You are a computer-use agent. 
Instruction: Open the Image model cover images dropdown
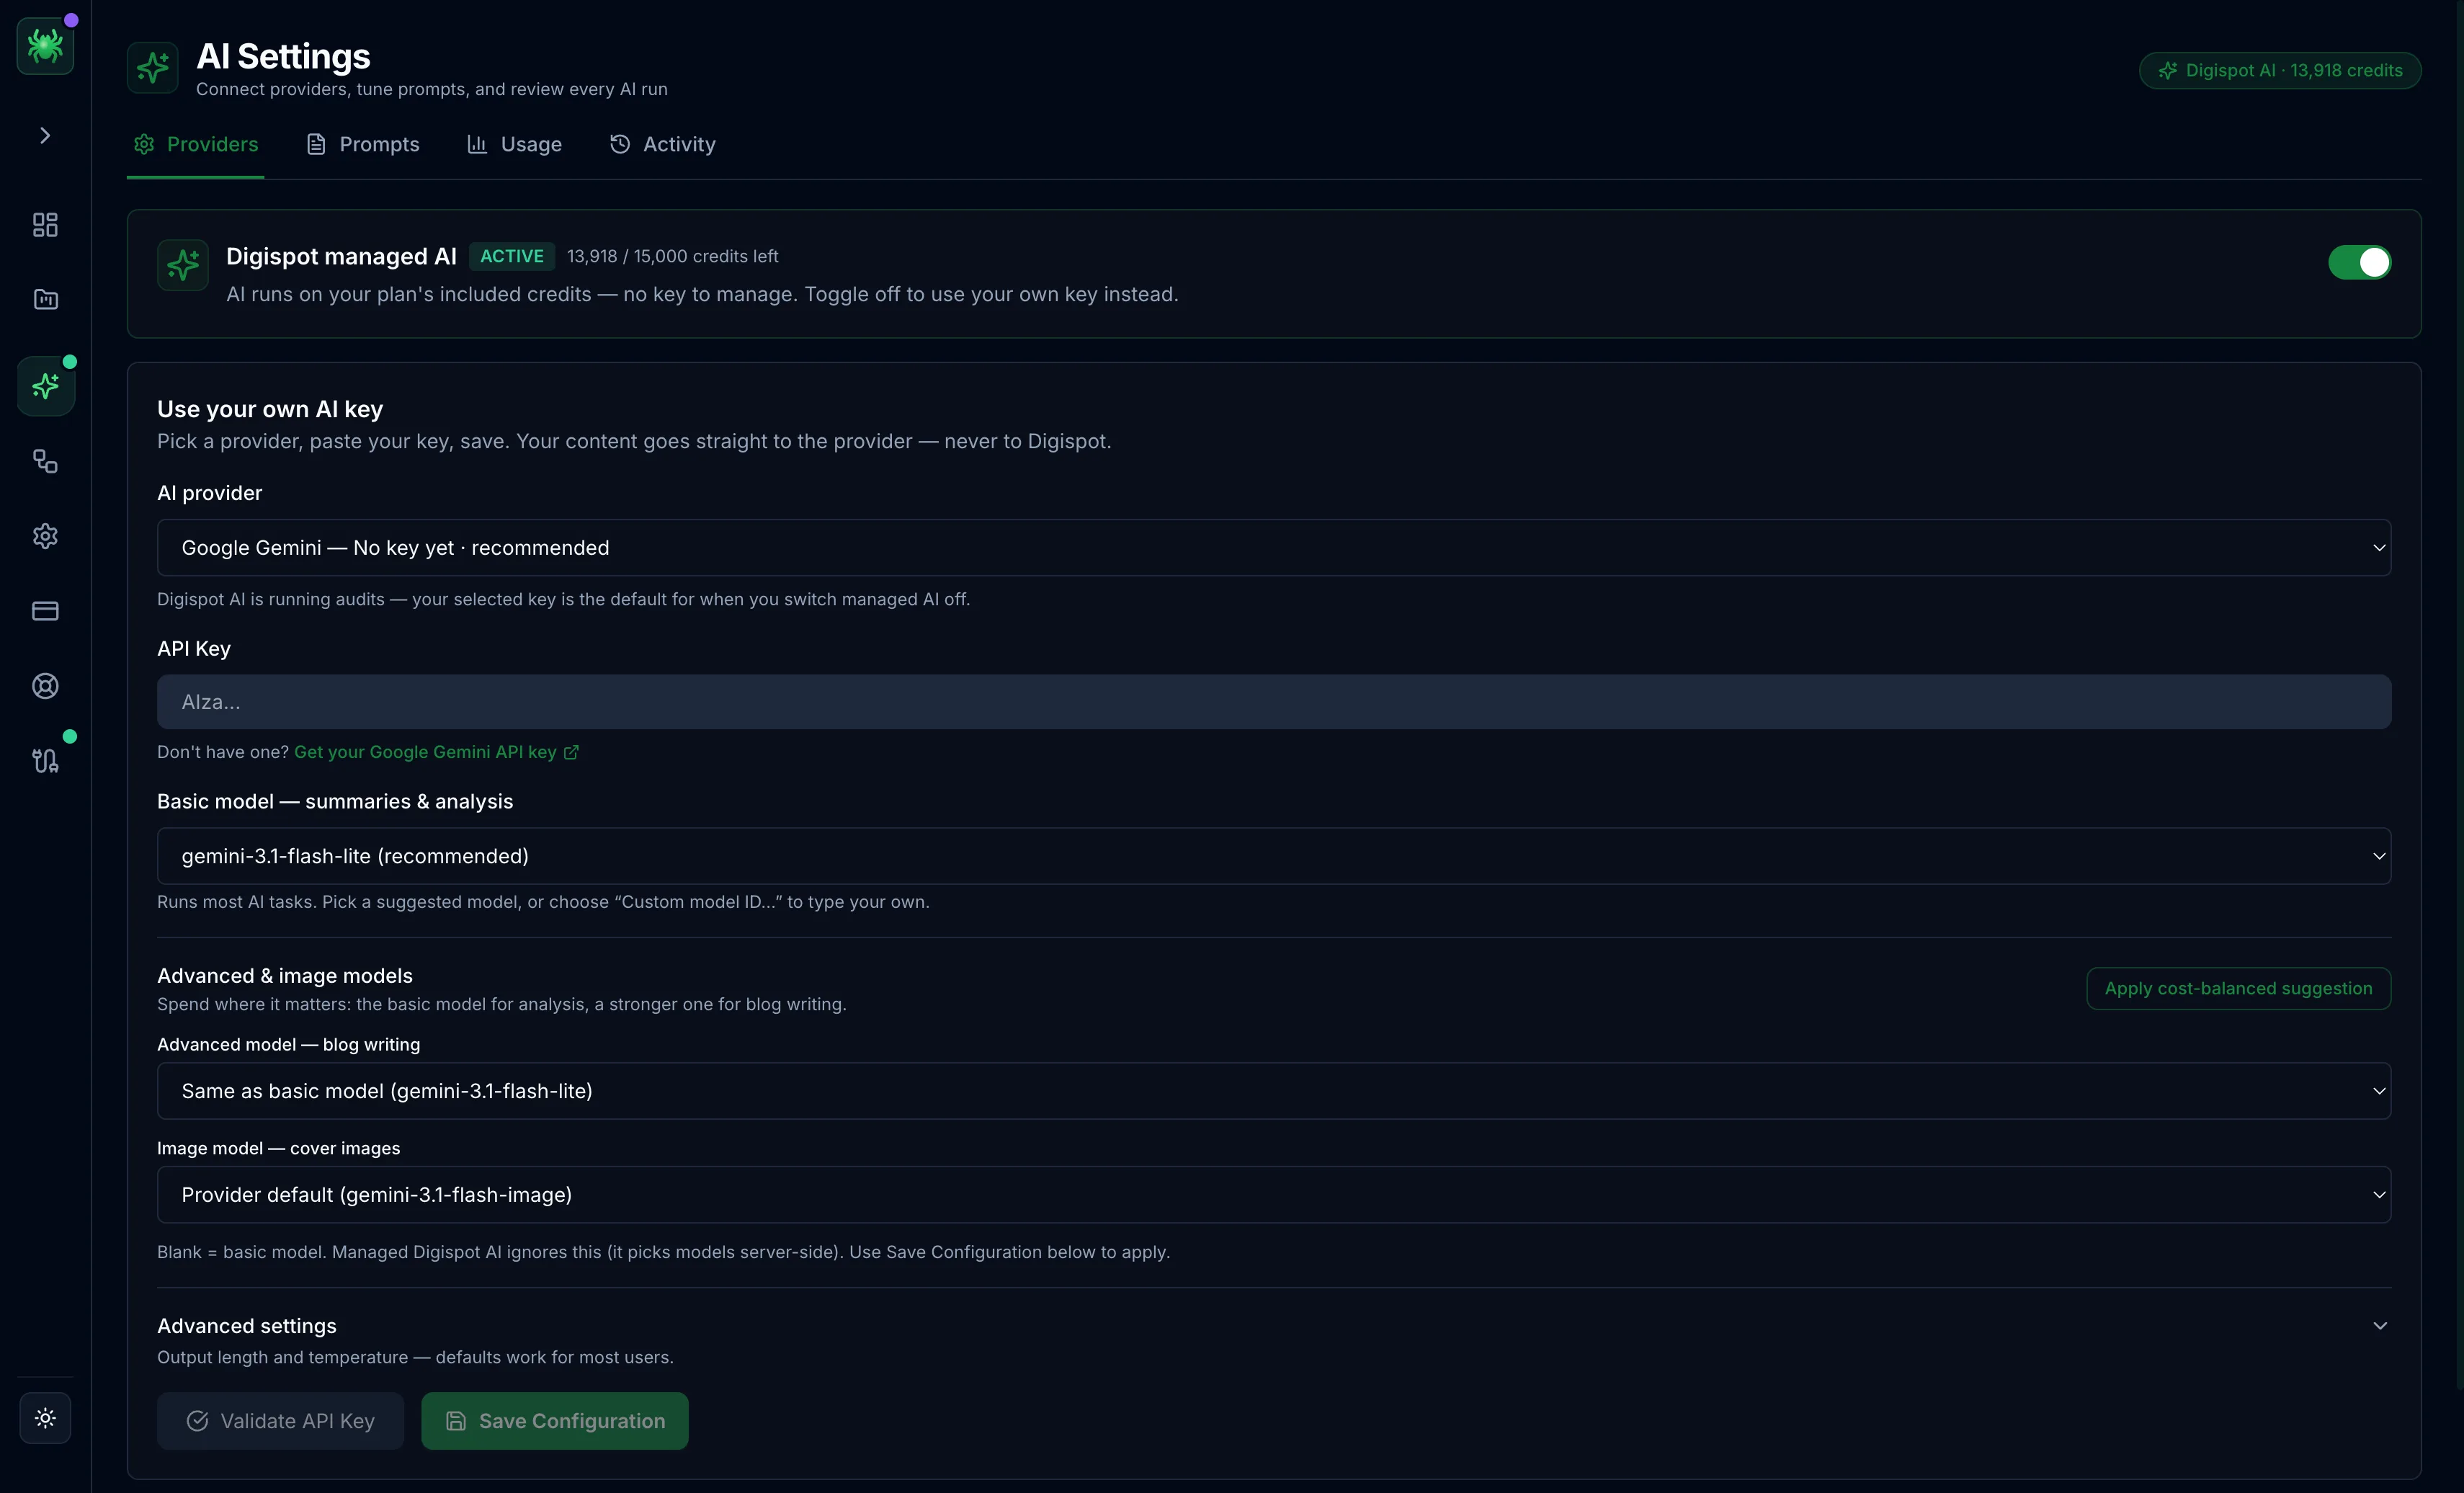click(1274, 1195)
